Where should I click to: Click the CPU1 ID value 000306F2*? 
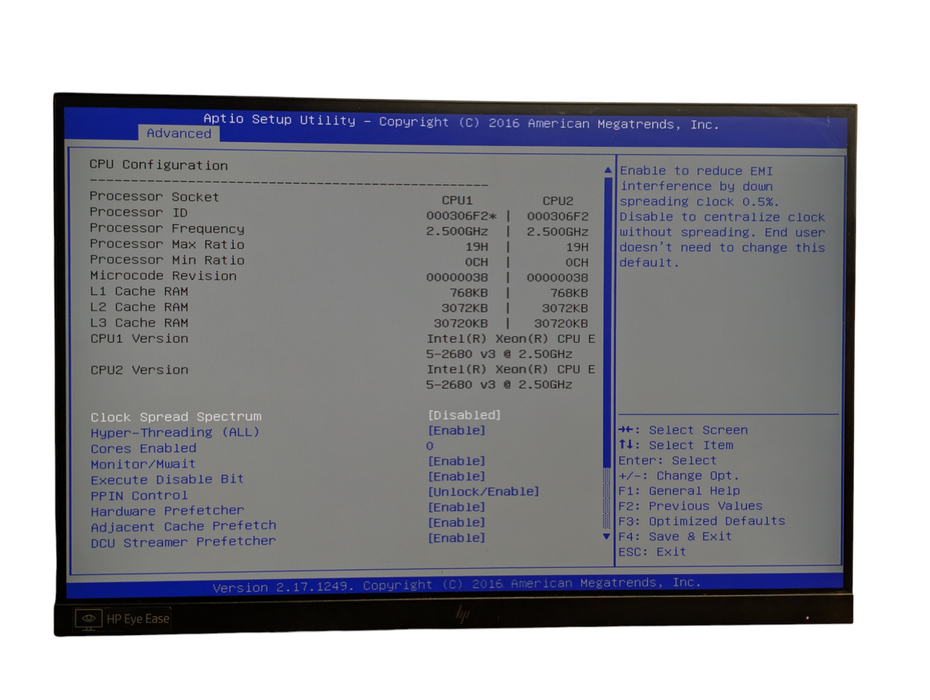(x=461, y=216)
